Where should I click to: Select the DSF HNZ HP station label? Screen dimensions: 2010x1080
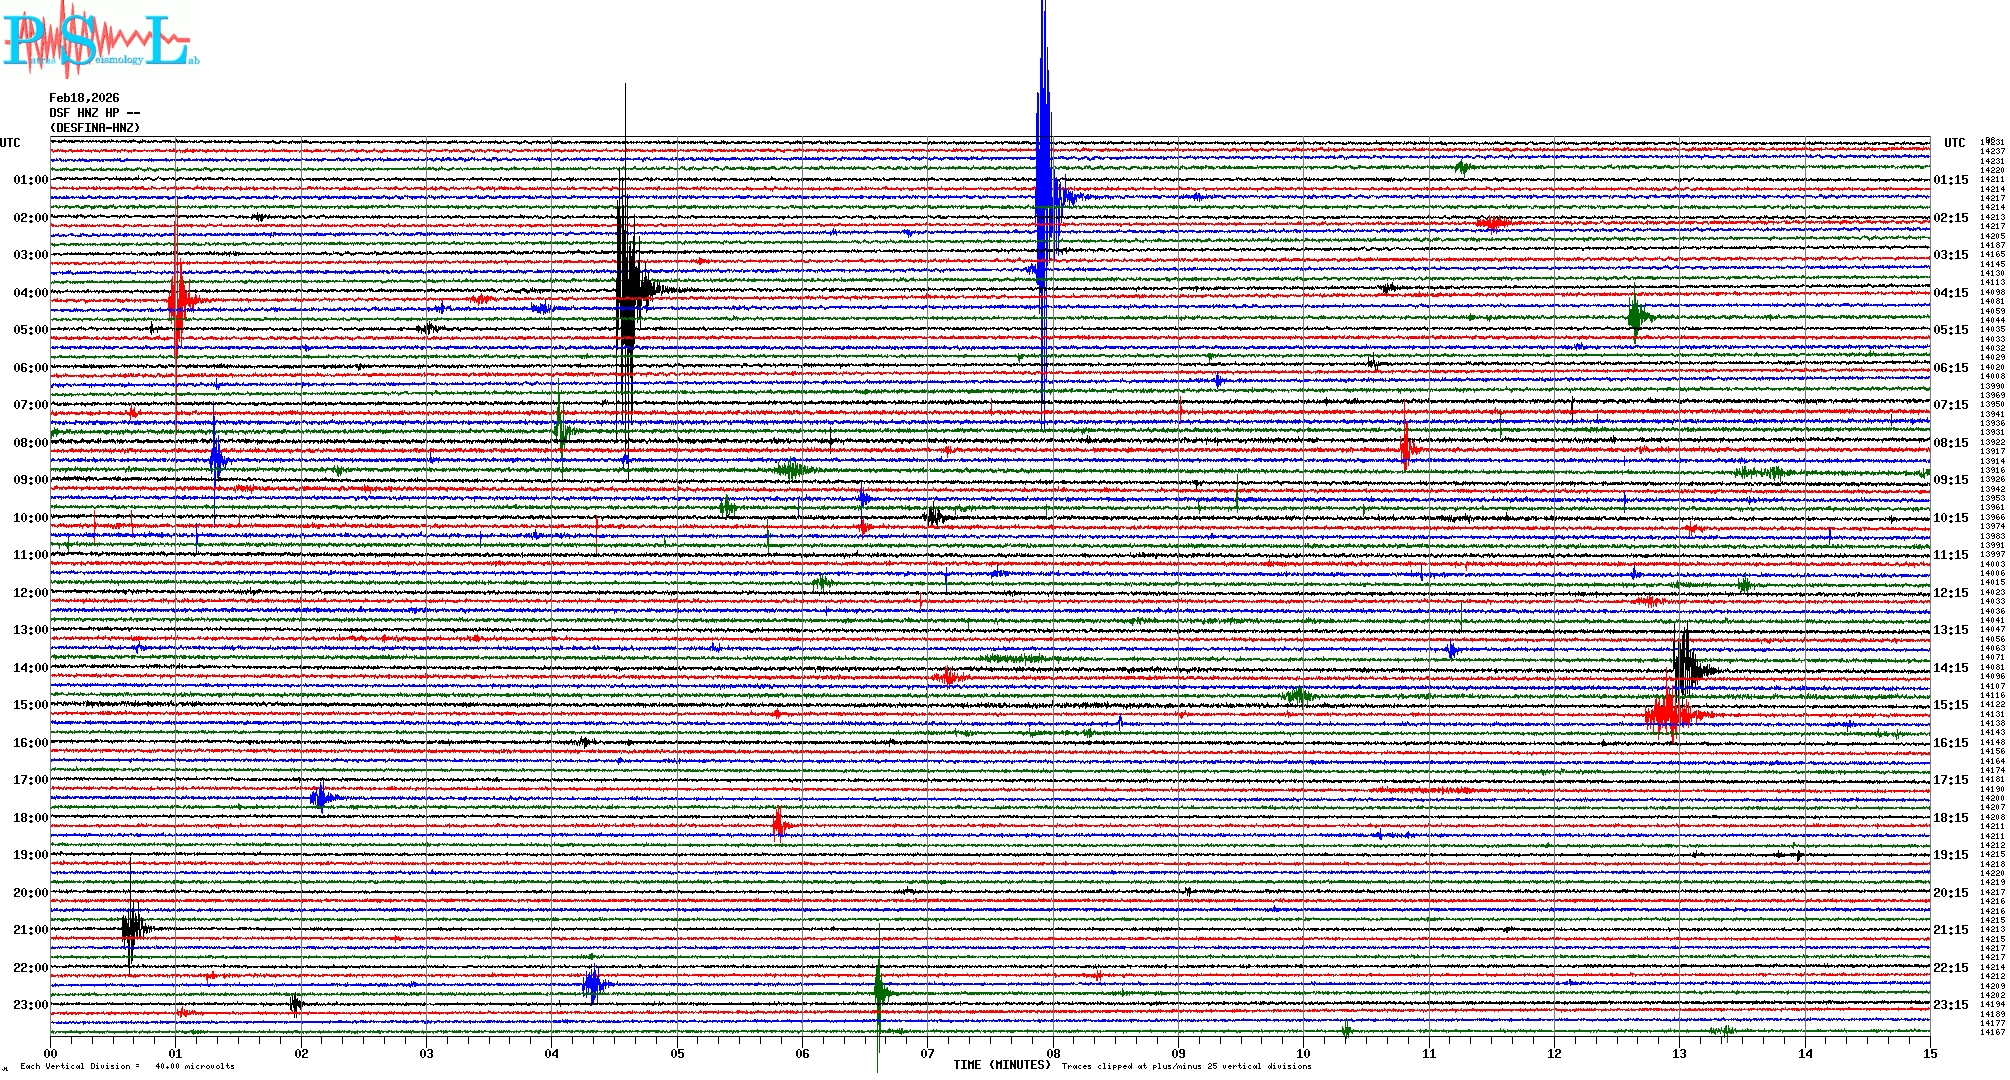(94, 113)
